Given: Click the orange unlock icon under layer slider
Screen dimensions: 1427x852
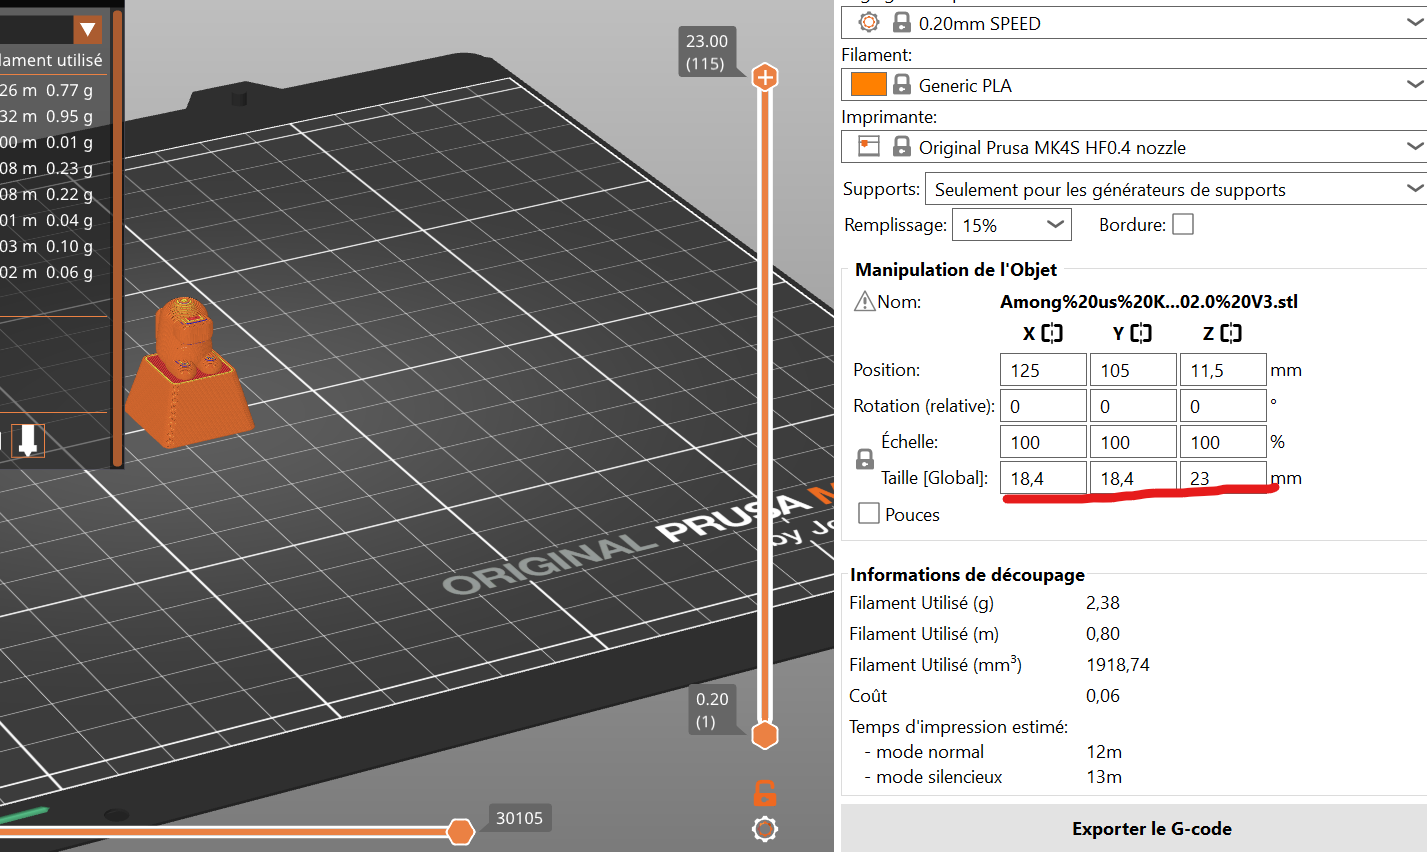Looking at the screenshot, I should click(x=765, y=794).
